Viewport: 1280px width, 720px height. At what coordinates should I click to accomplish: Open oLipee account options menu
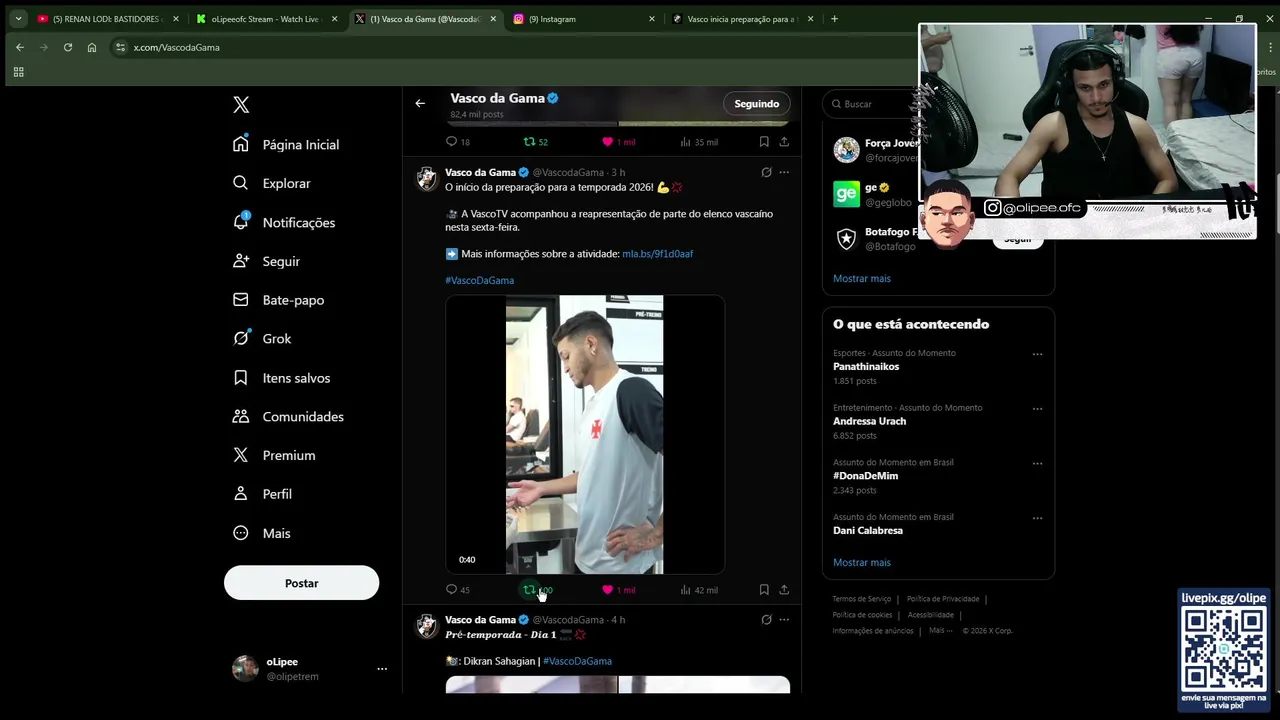[382, 669]
